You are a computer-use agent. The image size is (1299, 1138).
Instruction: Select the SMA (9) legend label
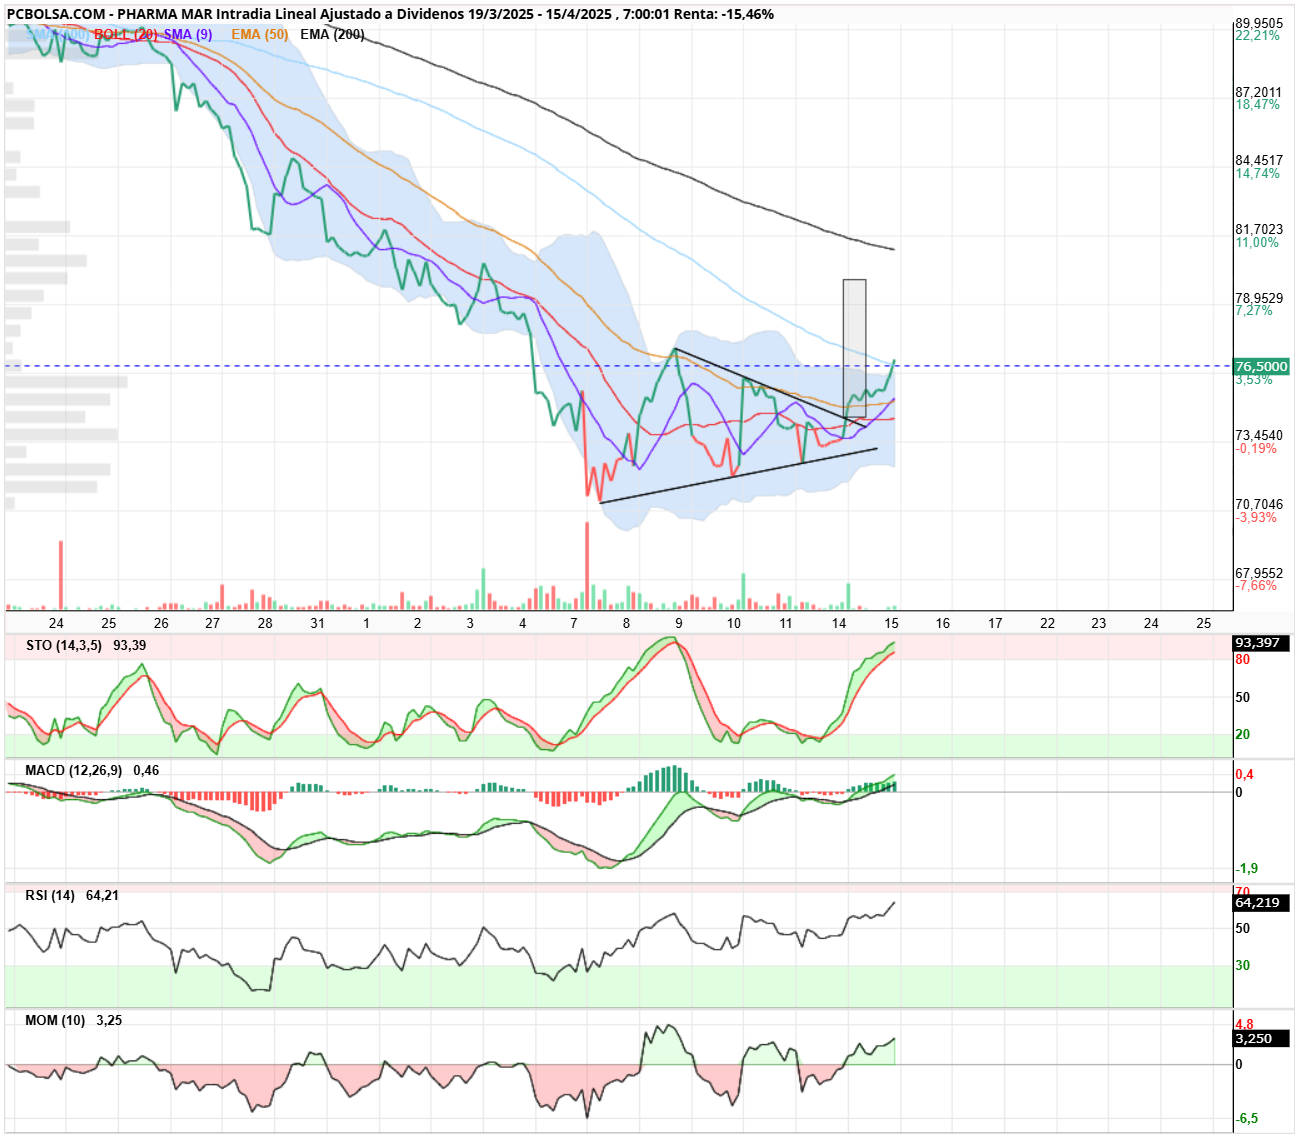pyautogui.click(x=188, y=34)
